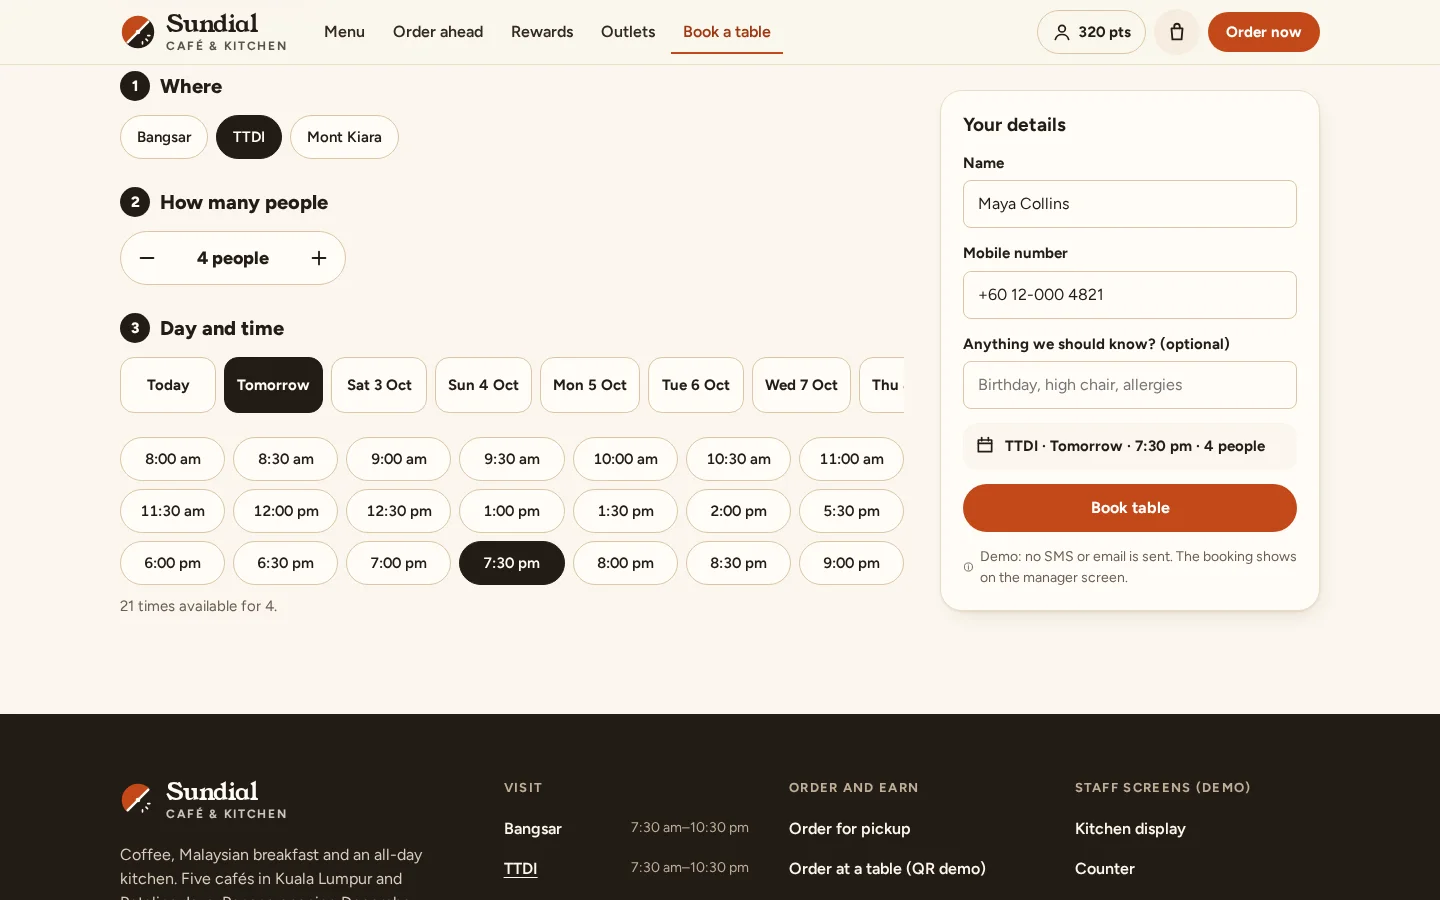The height and width of the screenshot is (900, 1440).
Task: Pick the 8:30 pm slot
Action: tap(738, 563)
